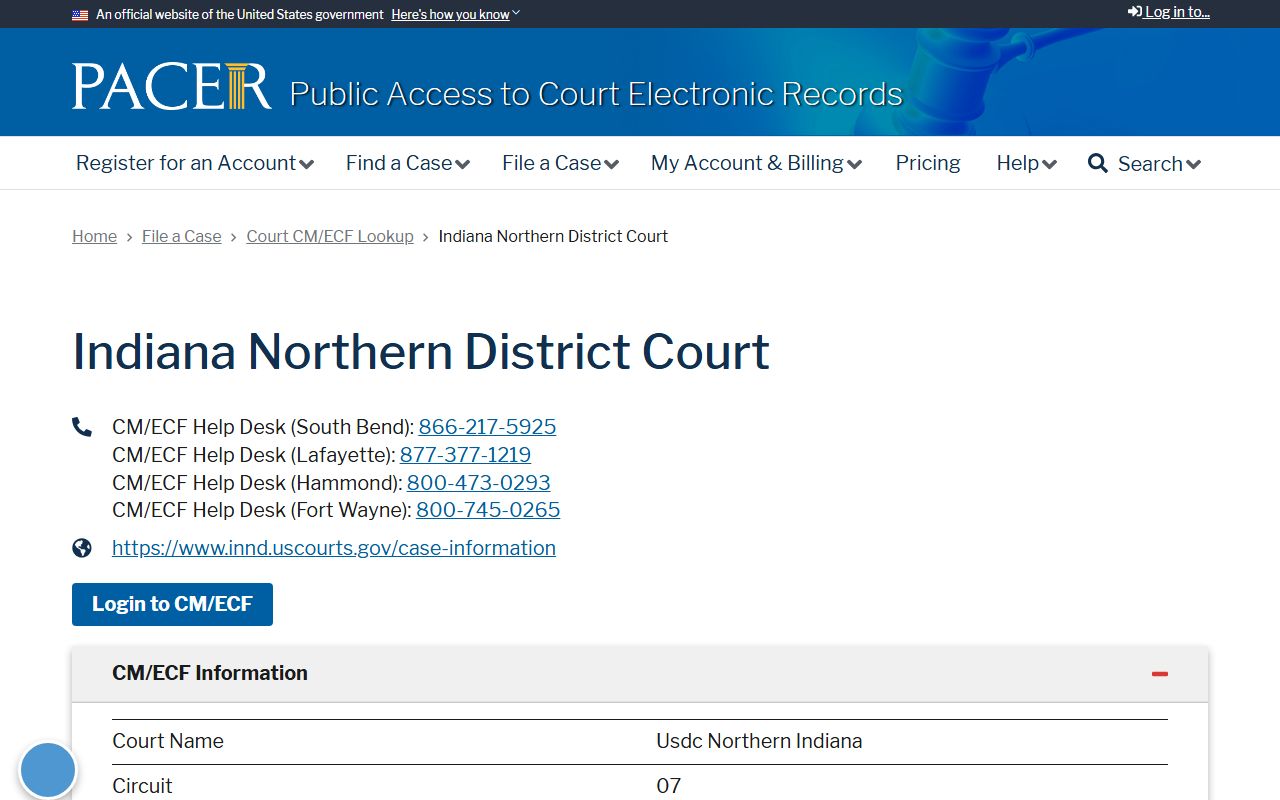The height and width of the screenshot is (800, 1280).
Task: Click the Circuit row label
Action: [142, 786]
